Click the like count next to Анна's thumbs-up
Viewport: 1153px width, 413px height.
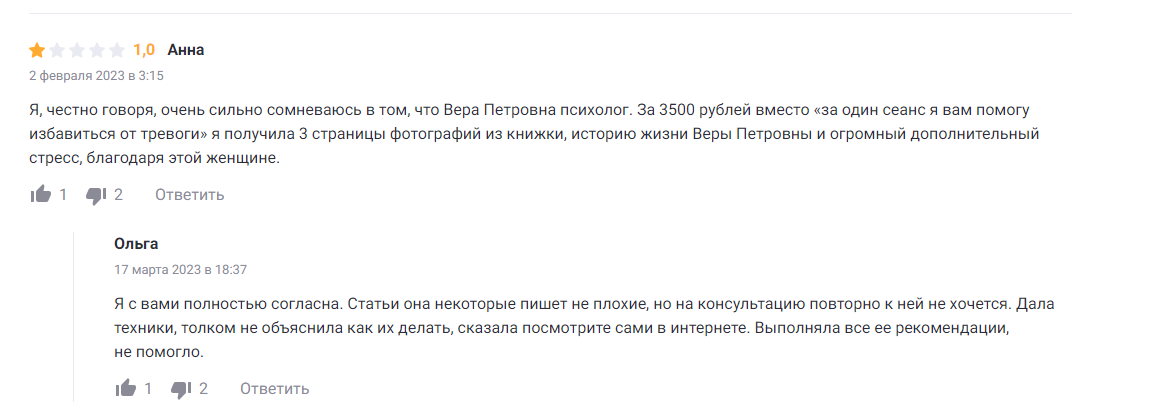coord(63,195)
